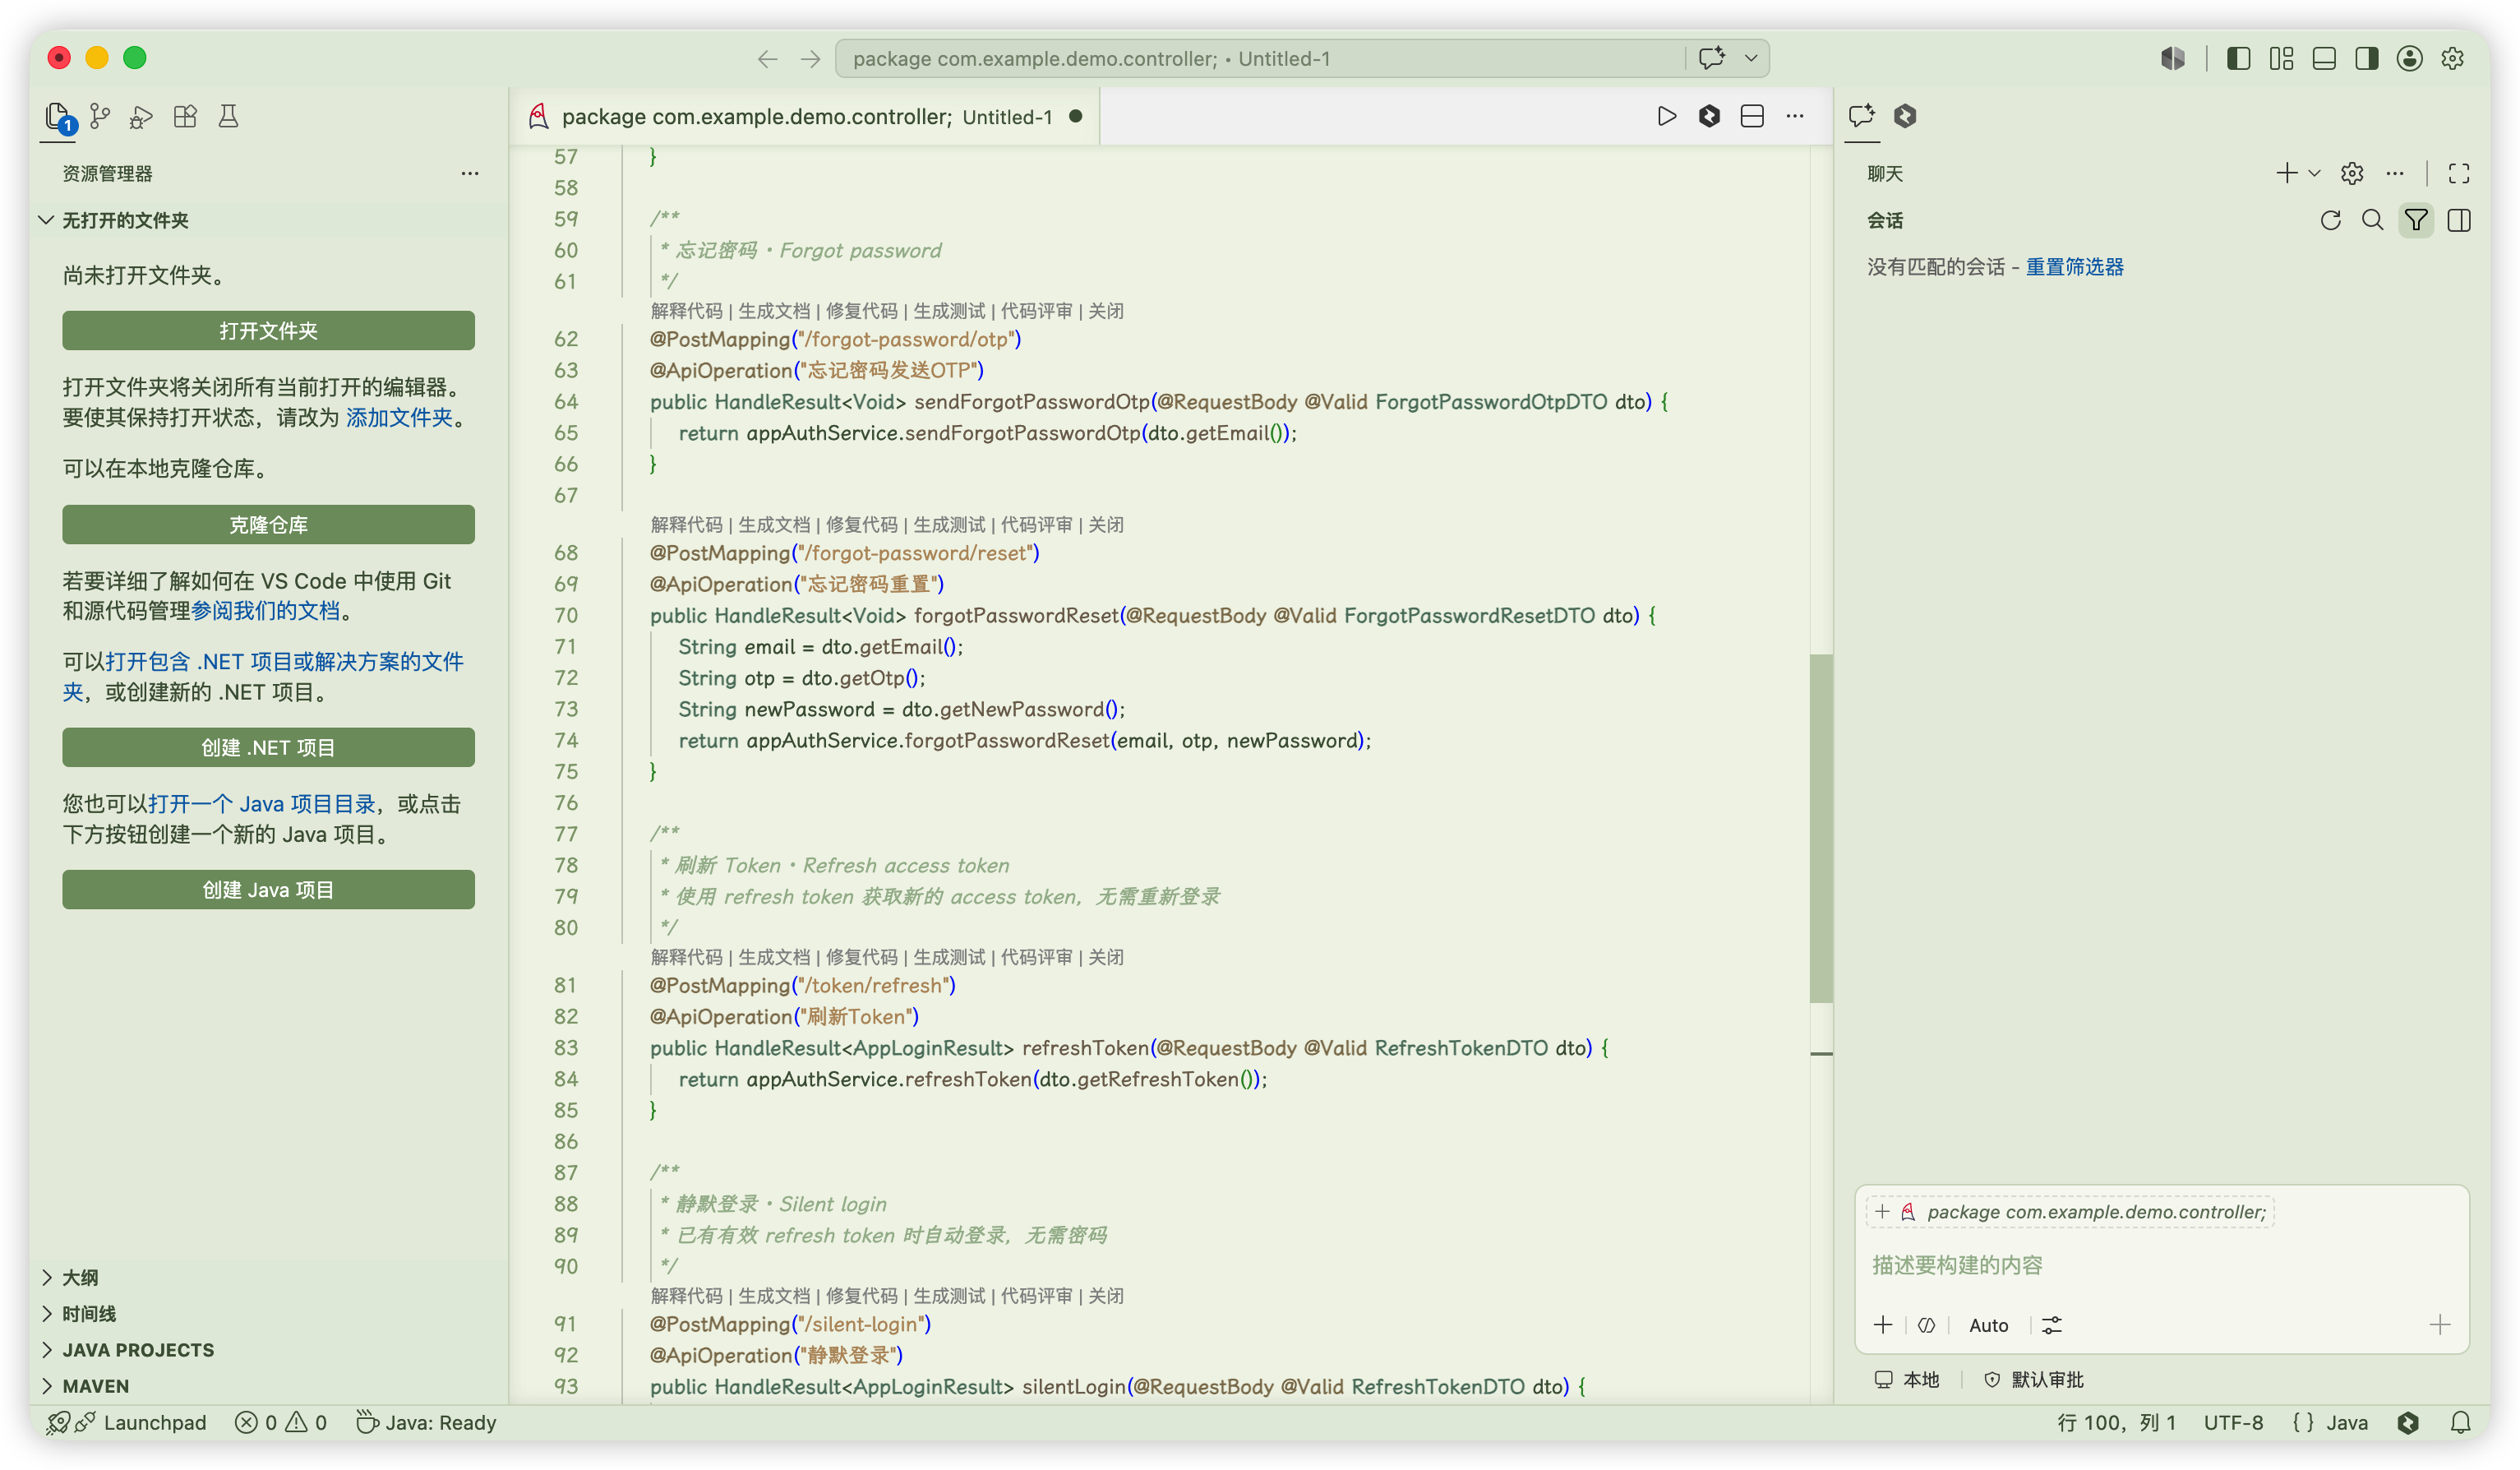This screenshot has width=2520, height=1470.
Task: Select the Untitled-1 editor tab
Action: tap(805, 116)
